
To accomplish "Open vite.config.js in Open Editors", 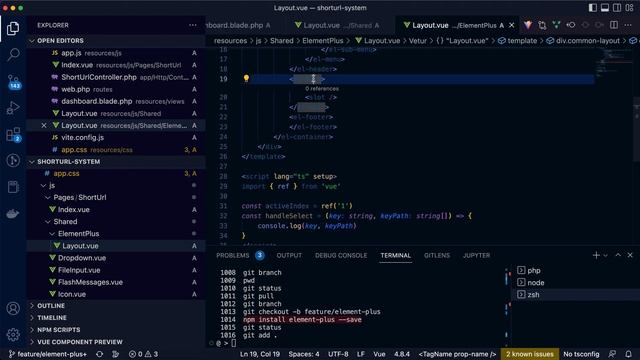I will pos(82,138).
